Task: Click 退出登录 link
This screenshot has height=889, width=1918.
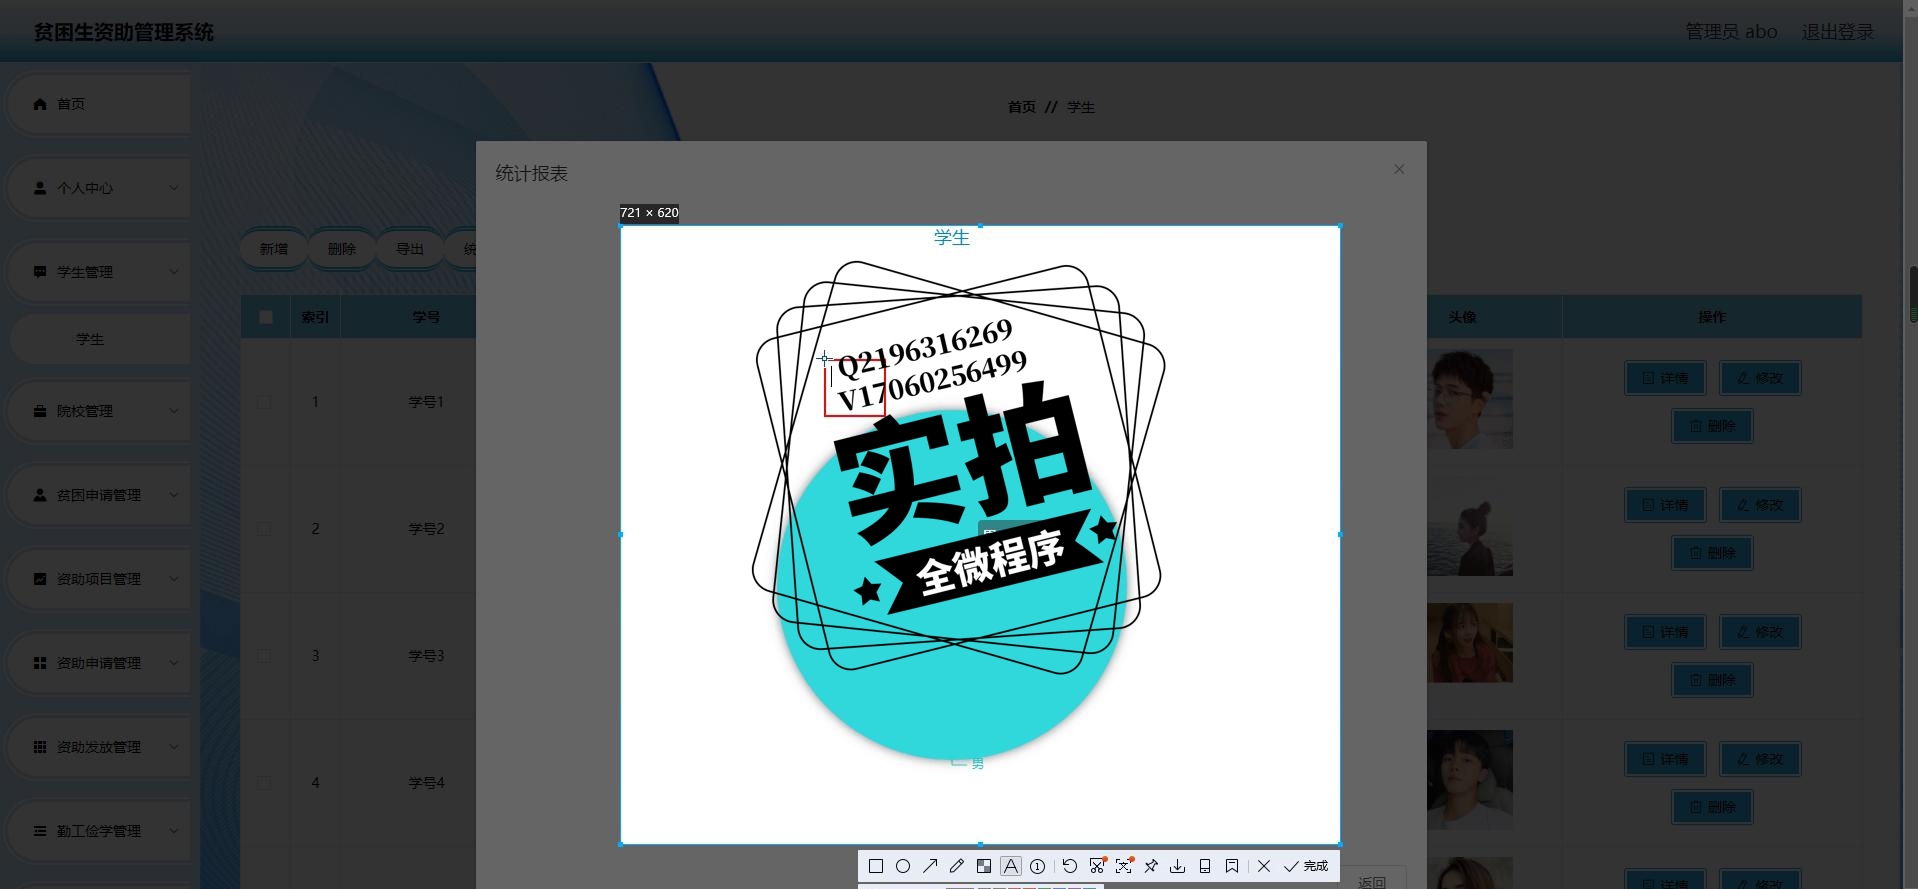Action: (1838, 32)
